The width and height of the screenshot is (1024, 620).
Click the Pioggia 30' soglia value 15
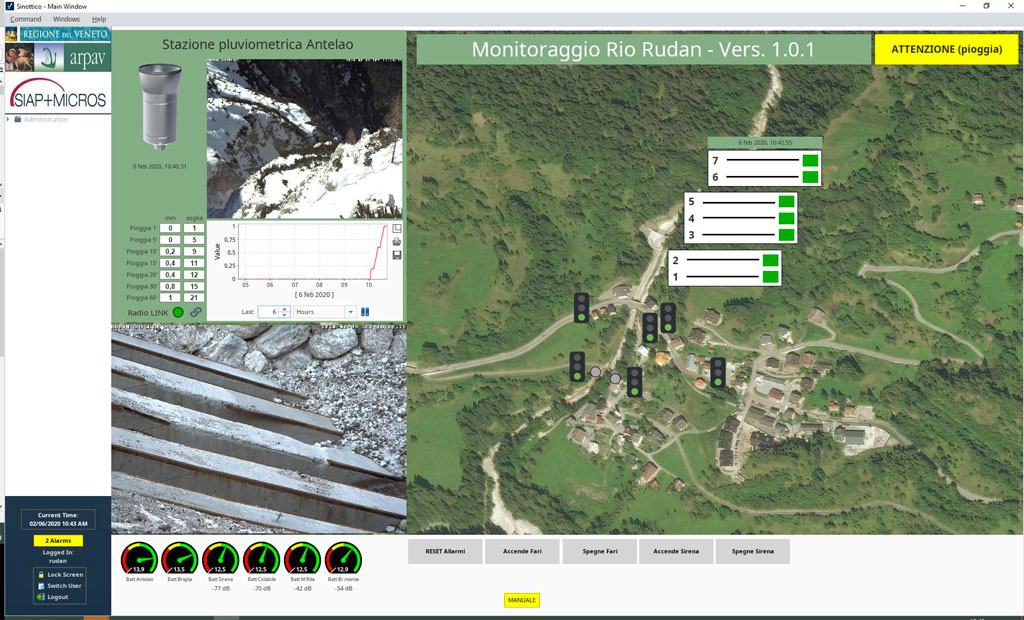click(194, 286)
